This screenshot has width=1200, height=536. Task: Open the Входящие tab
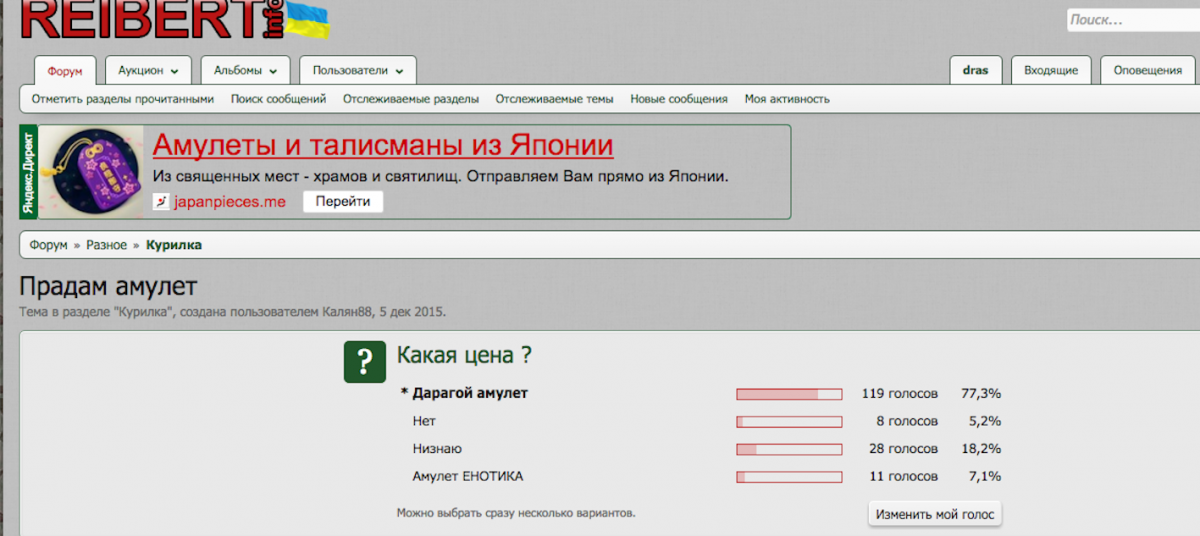coord(1050,71)
